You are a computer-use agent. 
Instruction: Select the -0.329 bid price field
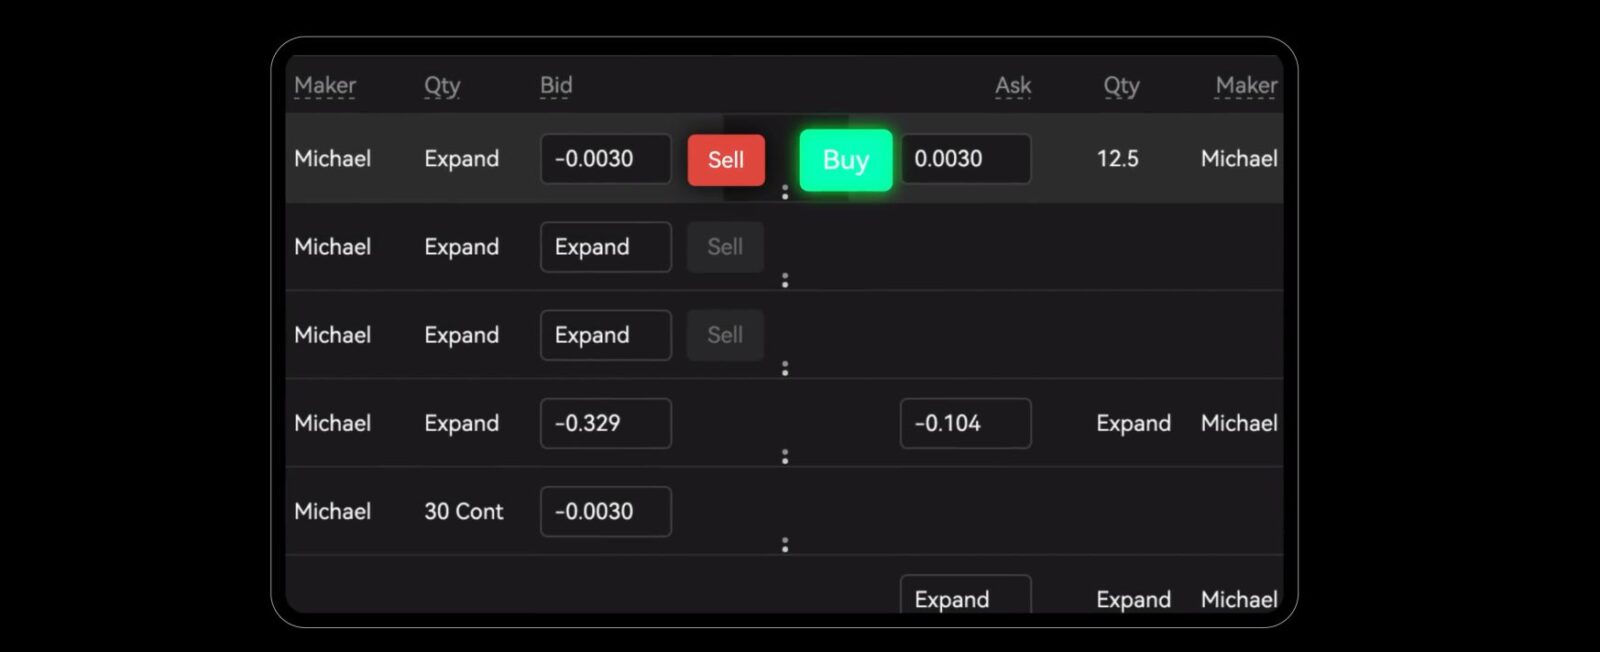[x=605, y=423]
